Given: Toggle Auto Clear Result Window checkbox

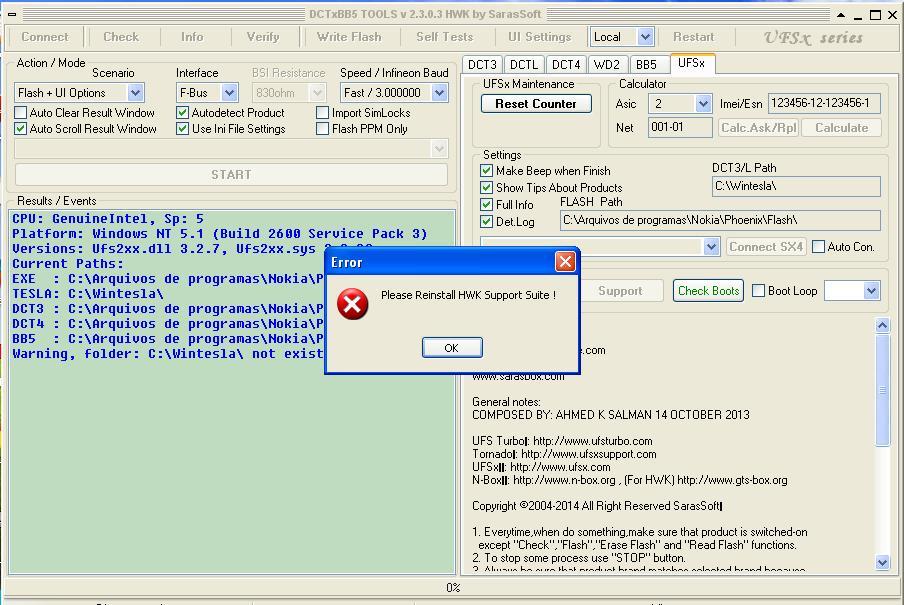Looking at the screenshot, I should point(21,112).
